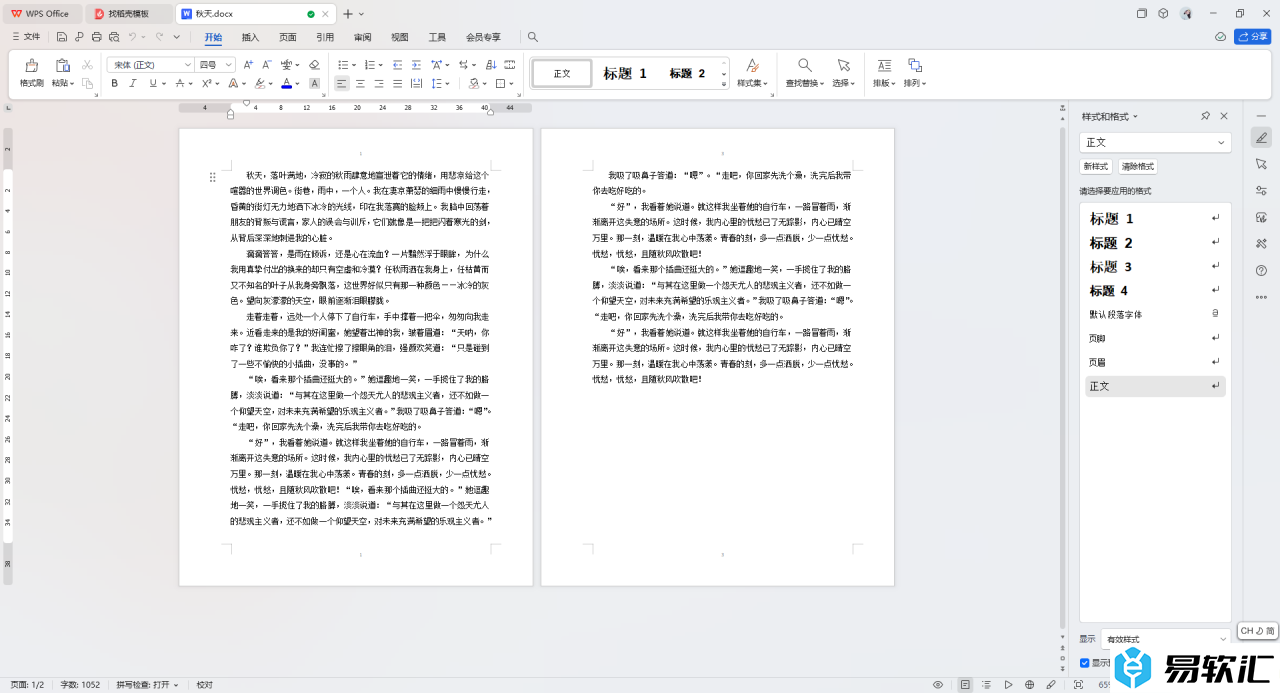Toggle Underline formatting
The height and width of the screenshot is (693, 1280).
point(153,83)
